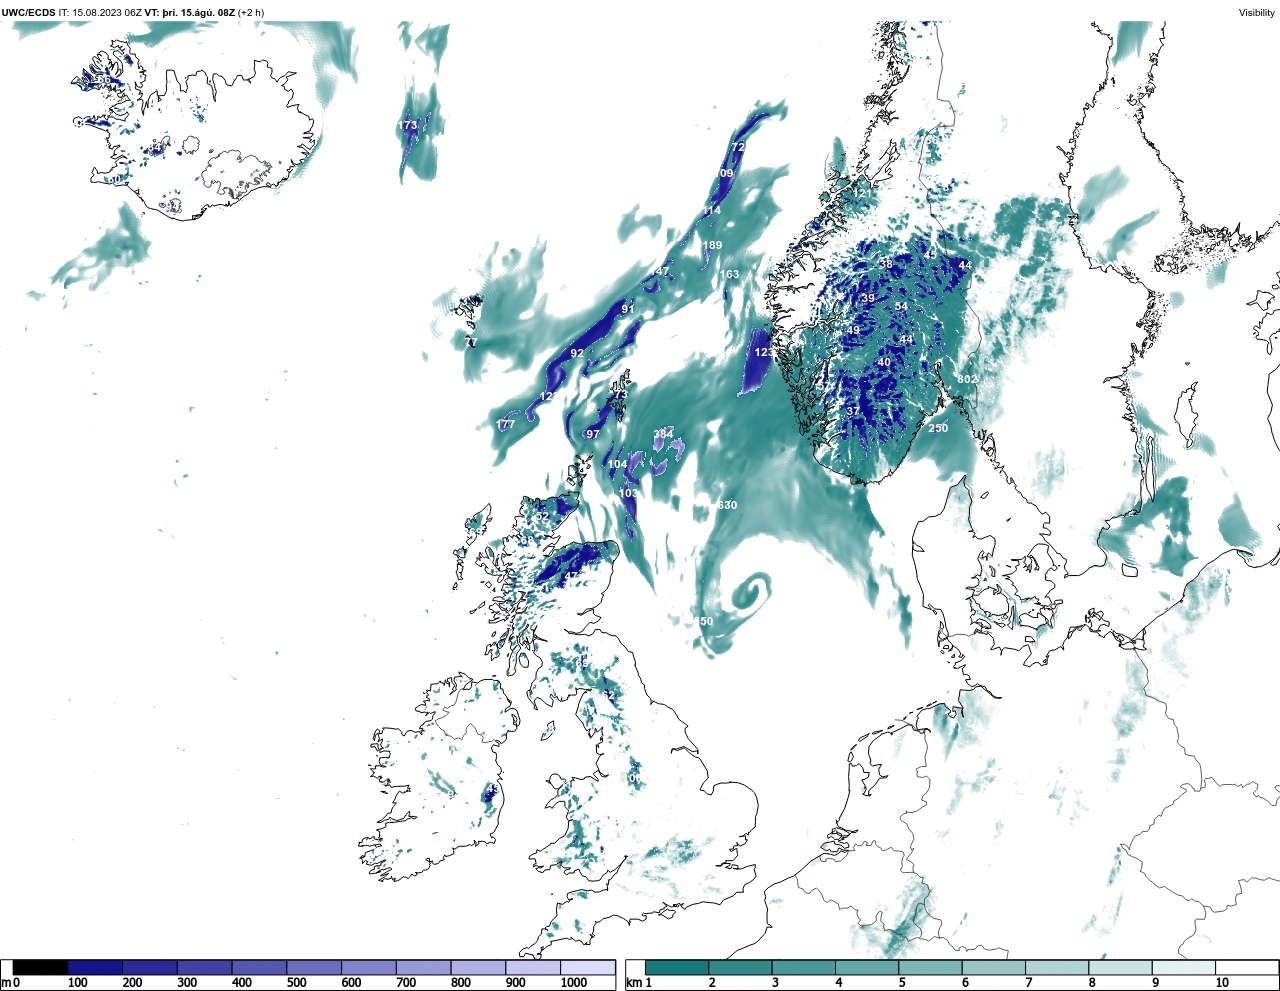The height and width of the screenshot is (991, 1280).
Task: Click the '10' tick label in km legend
Action: click(x=1222, y=983)
